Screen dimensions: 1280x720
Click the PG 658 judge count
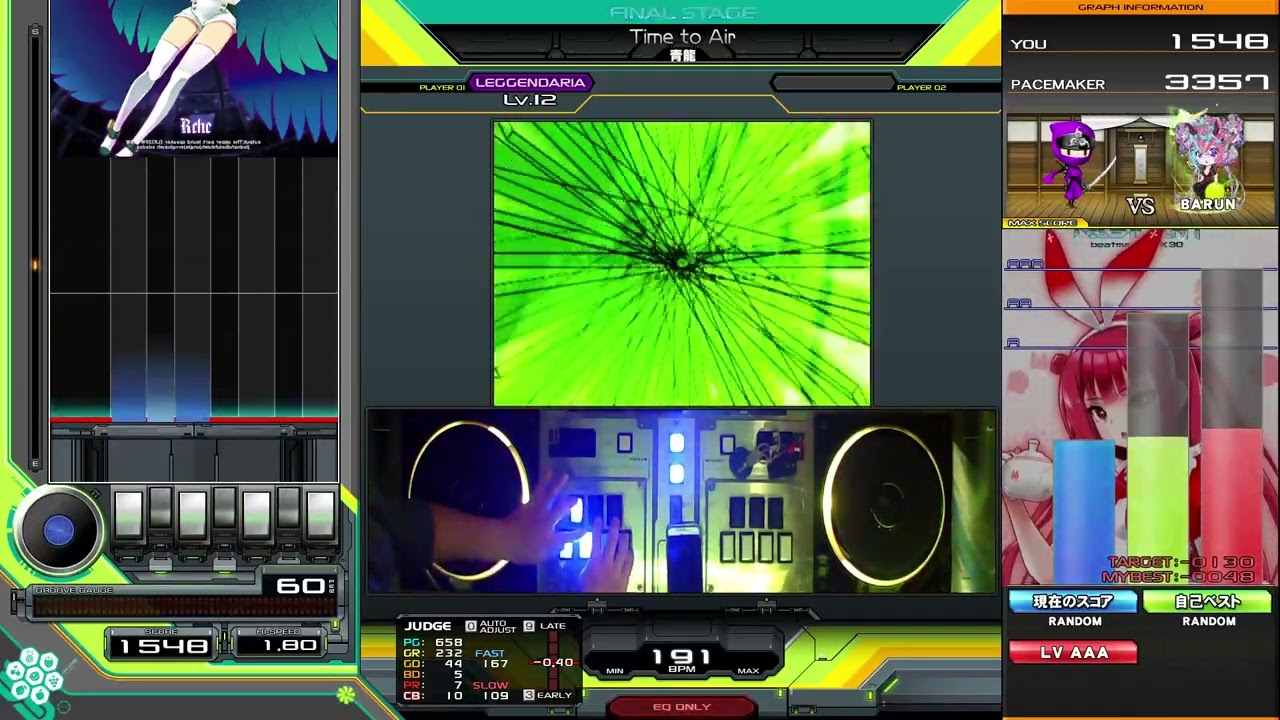click(x=433, y=643)
